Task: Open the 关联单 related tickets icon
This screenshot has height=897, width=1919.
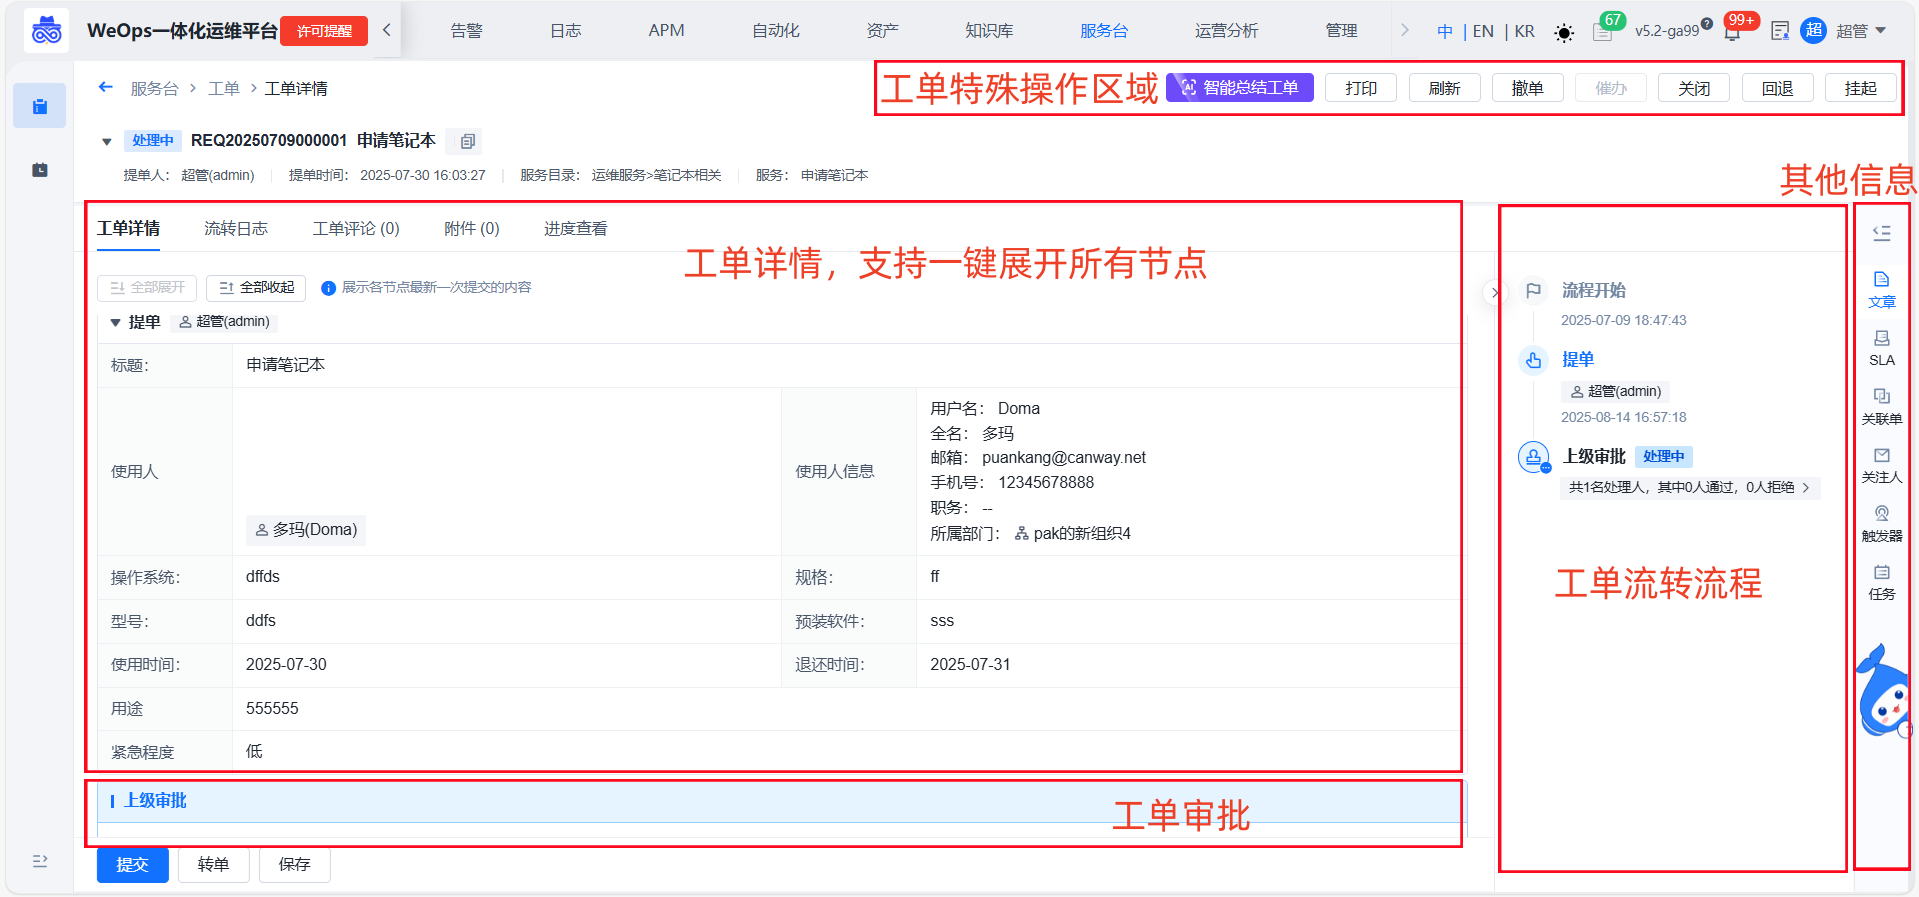Action: tap(1881, 405)
